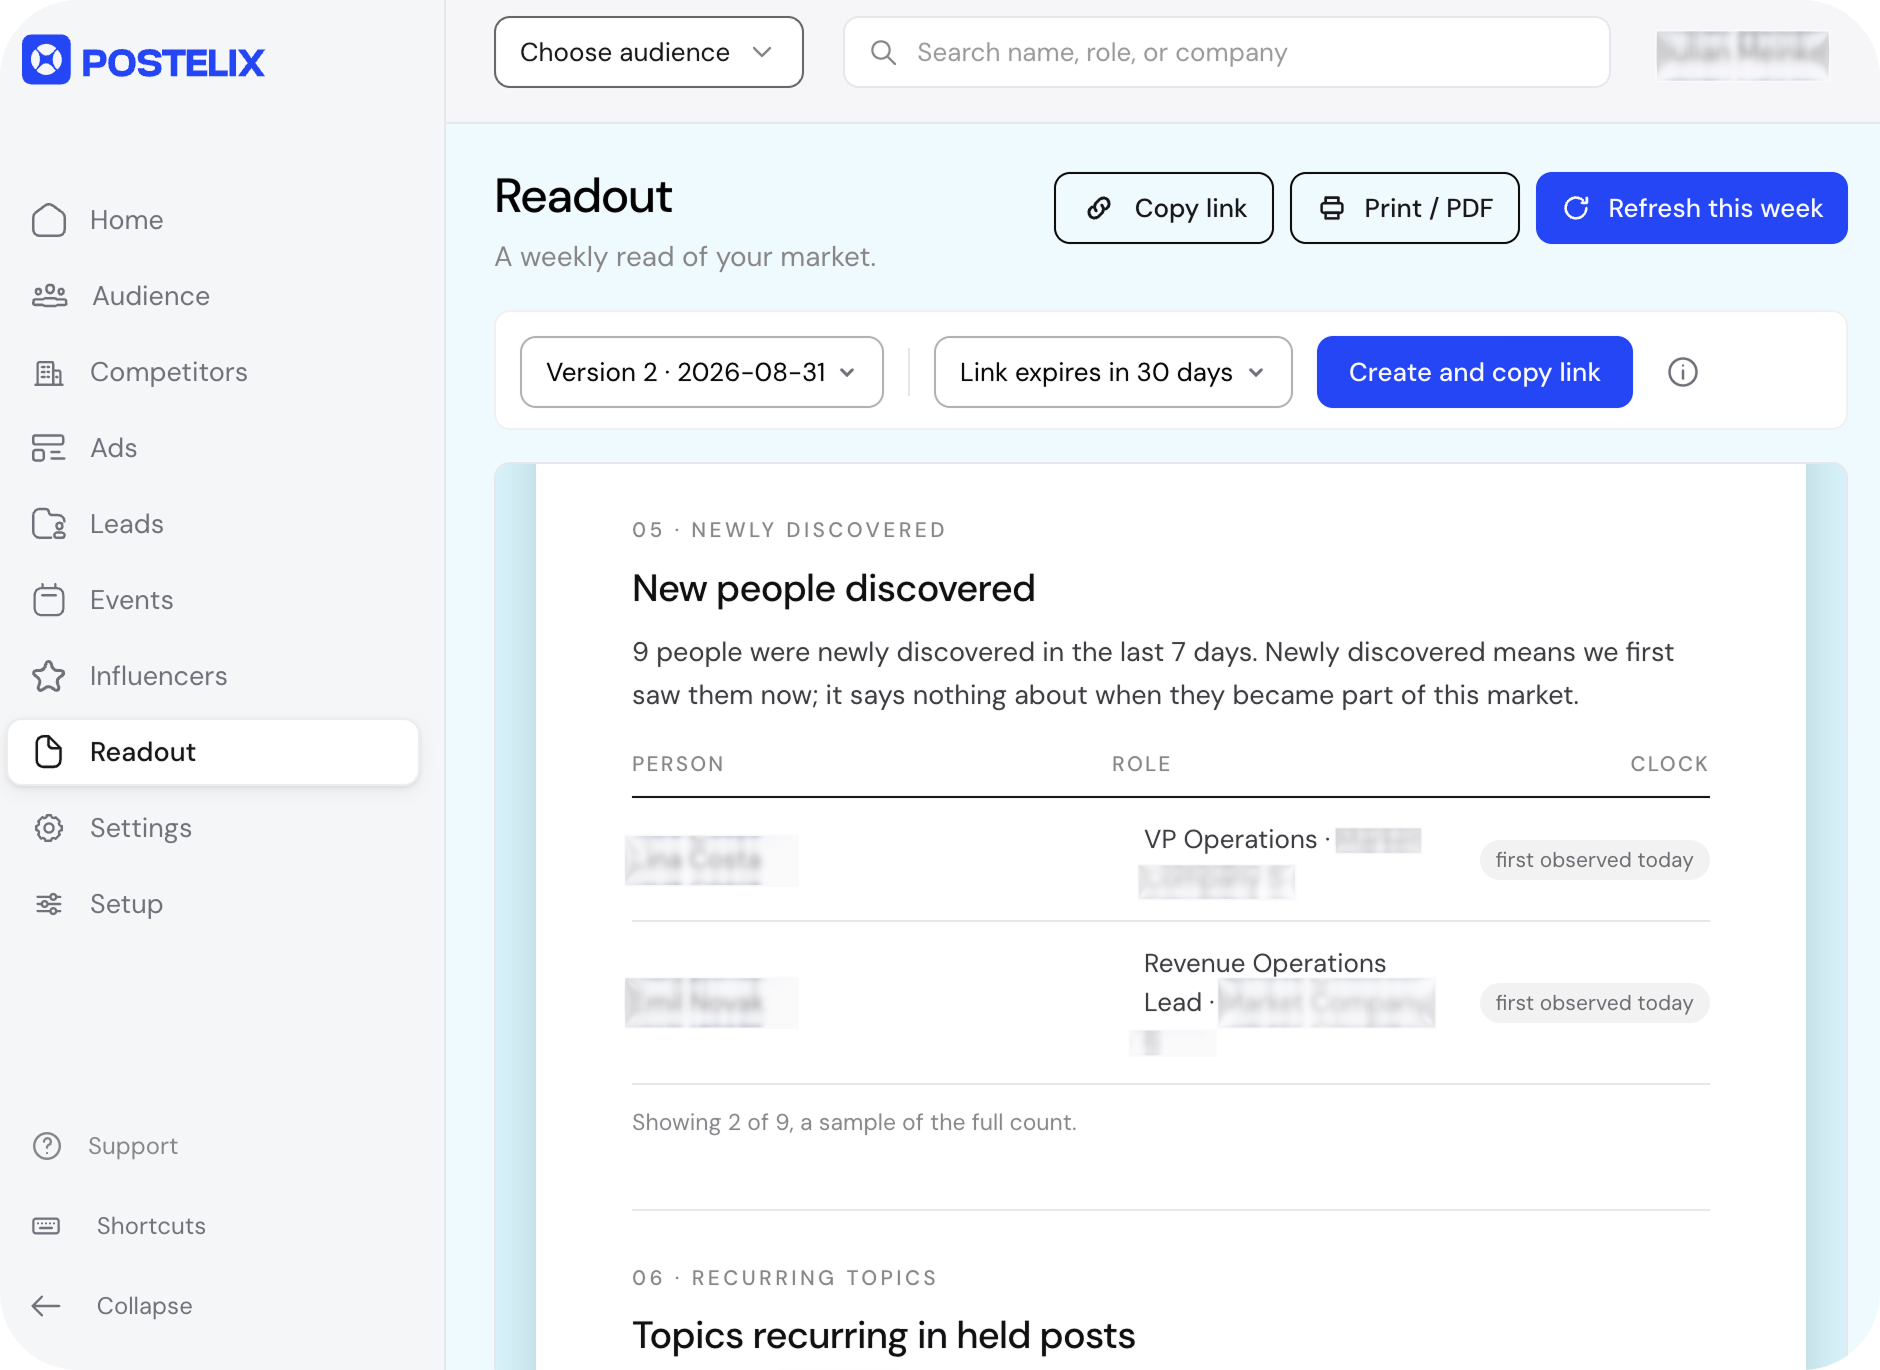The height and width of the screenshot is (1370, 1880).
Task: Open the Home menu item
Action: 126,220
